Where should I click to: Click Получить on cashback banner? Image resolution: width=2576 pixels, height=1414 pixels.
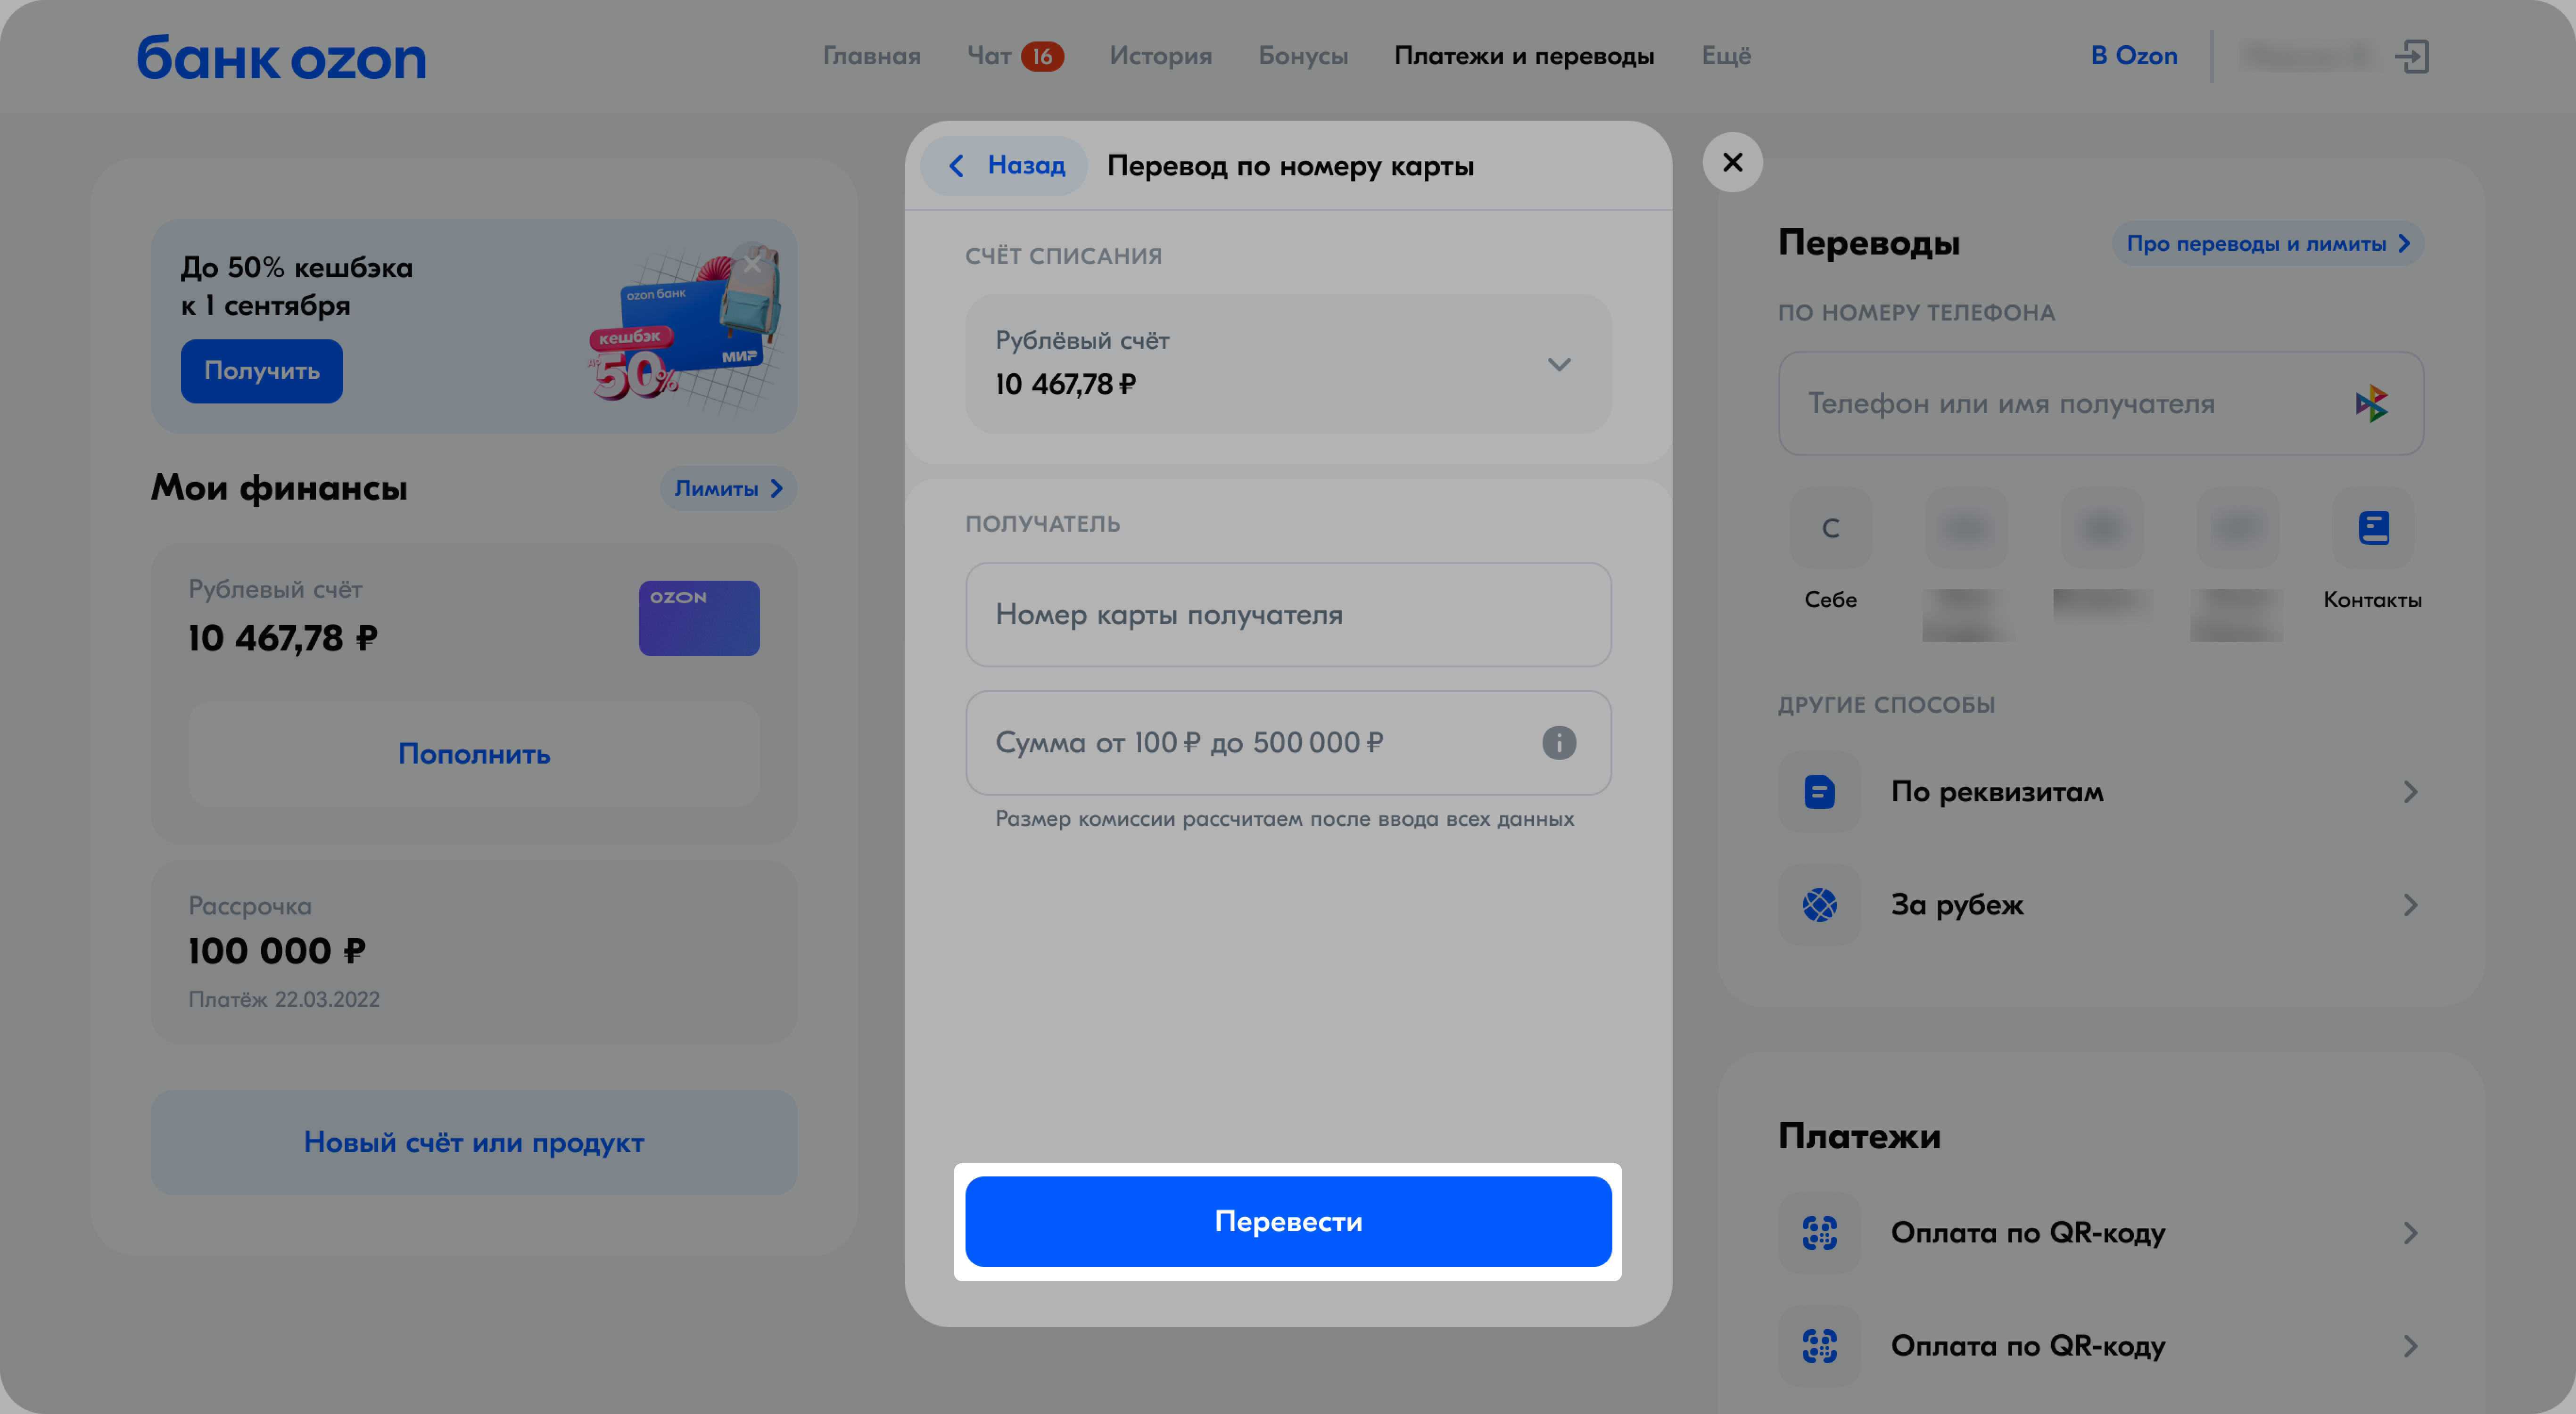[262, 371]
